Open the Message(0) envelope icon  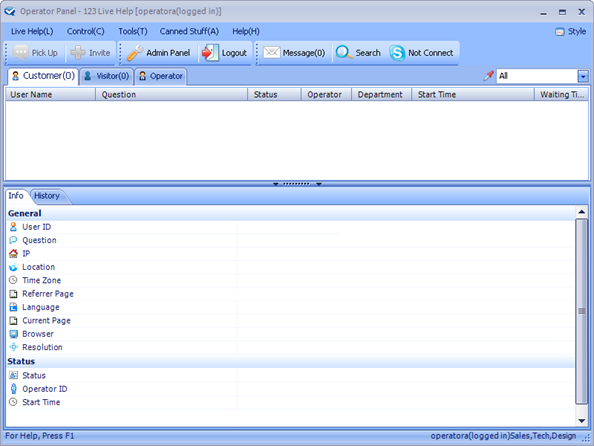coord(271,53)
